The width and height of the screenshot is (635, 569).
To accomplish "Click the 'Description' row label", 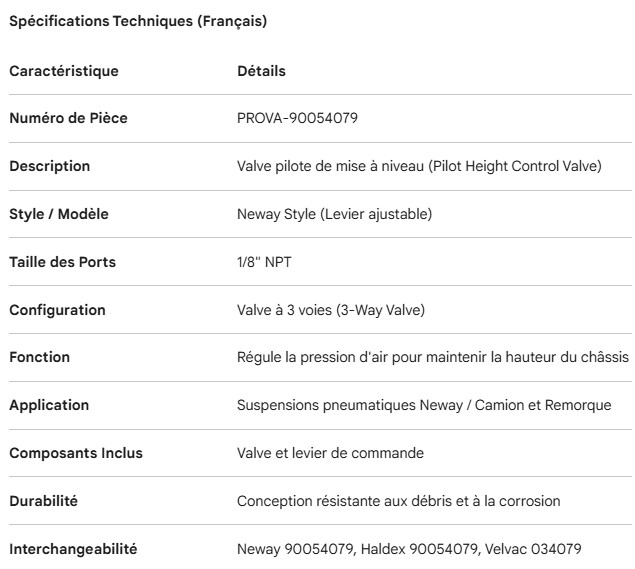I will pos(50,166).
